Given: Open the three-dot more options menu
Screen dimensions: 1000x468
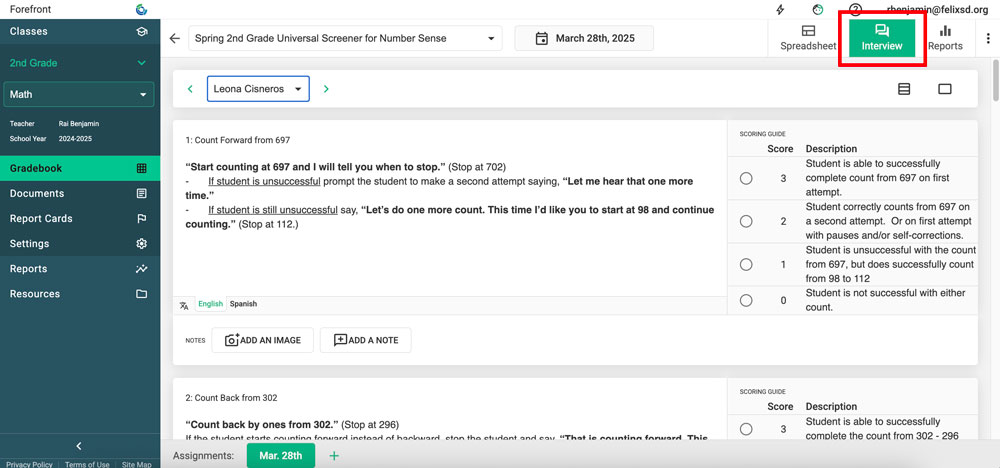Looking at the screenshot, I should 988,39.
